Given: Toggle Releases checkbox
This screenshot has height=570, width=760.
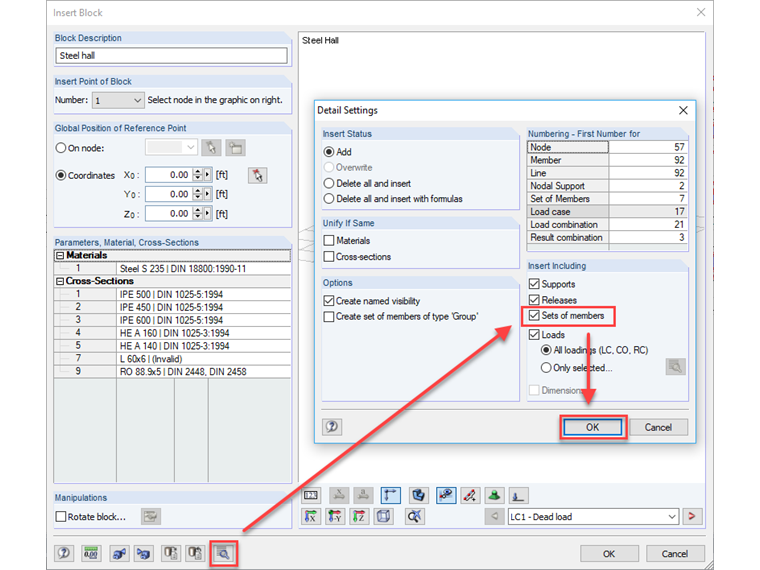Looking at the screenshot, I should point(534,300).
